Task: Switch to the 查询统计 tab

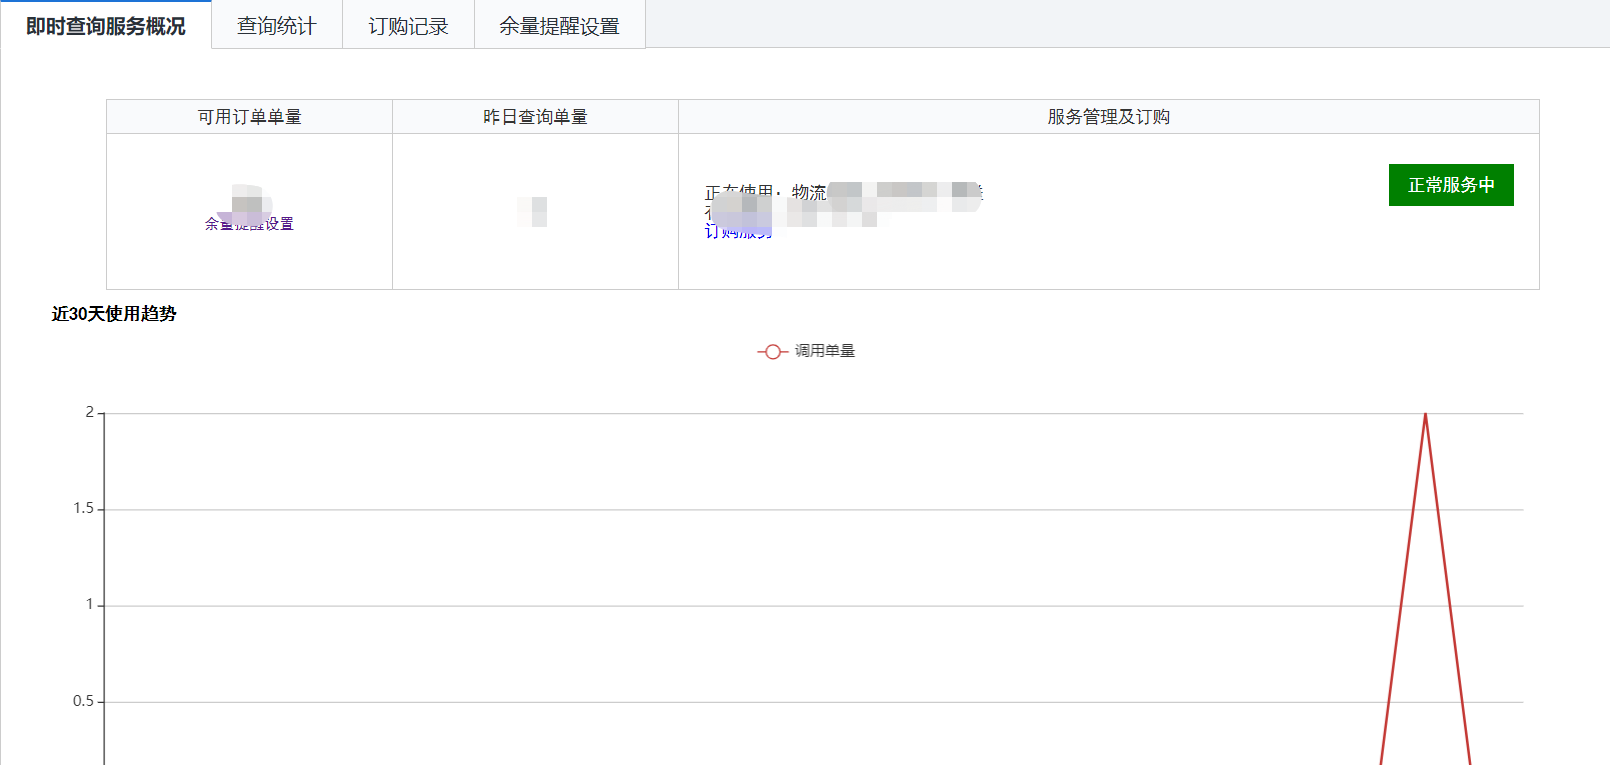Action: pos(277,26)
